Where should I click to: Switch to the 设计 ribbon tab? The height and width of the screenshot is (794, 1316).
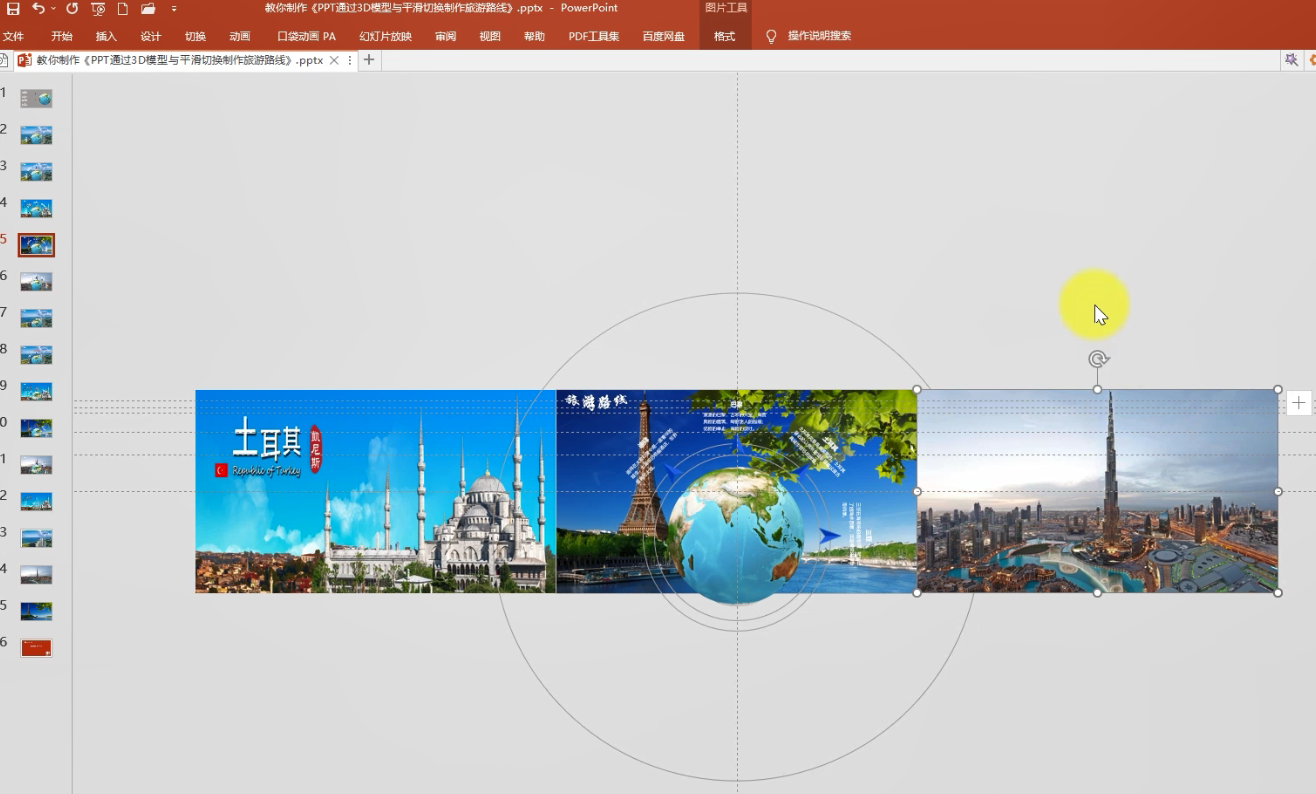tap(150, 36)
